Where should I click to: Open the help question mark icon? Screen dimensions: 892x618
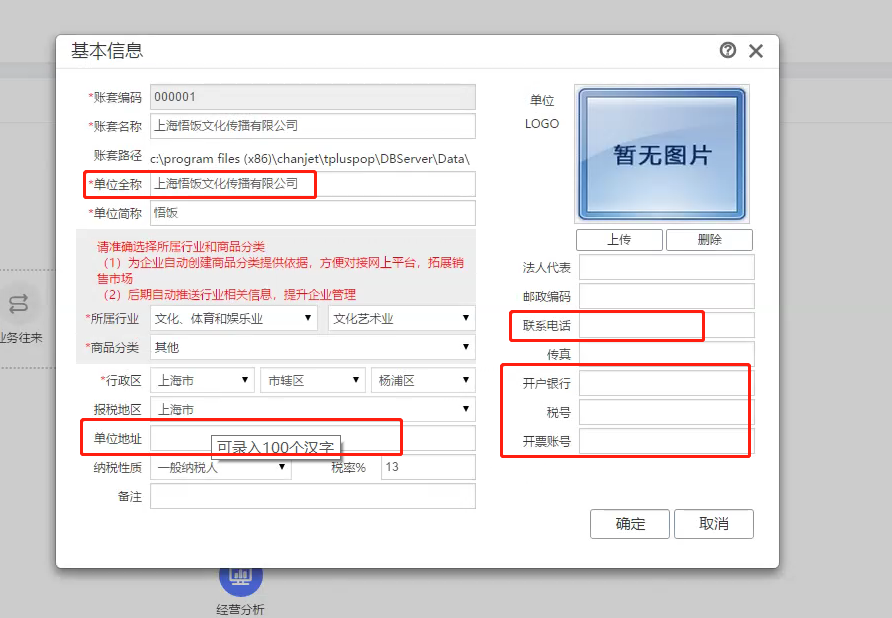(x=728, y=51)
